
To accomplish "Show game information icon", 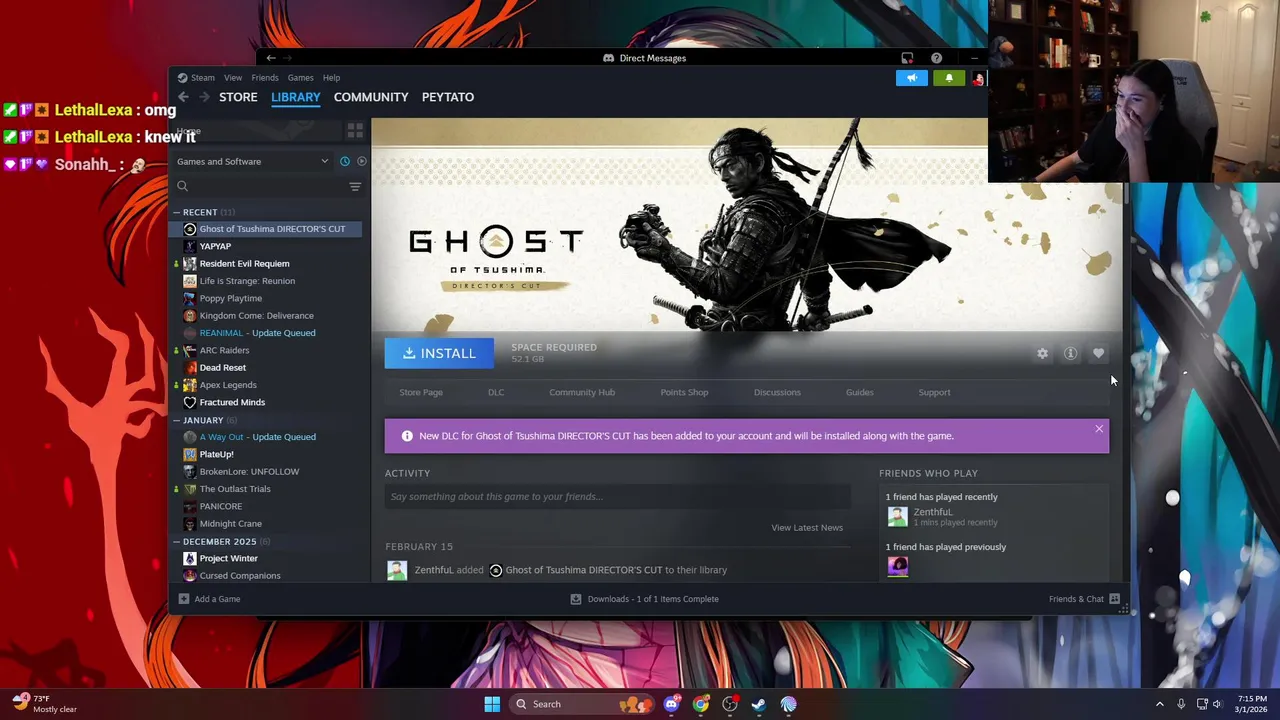I will (x=1070, y=353).
